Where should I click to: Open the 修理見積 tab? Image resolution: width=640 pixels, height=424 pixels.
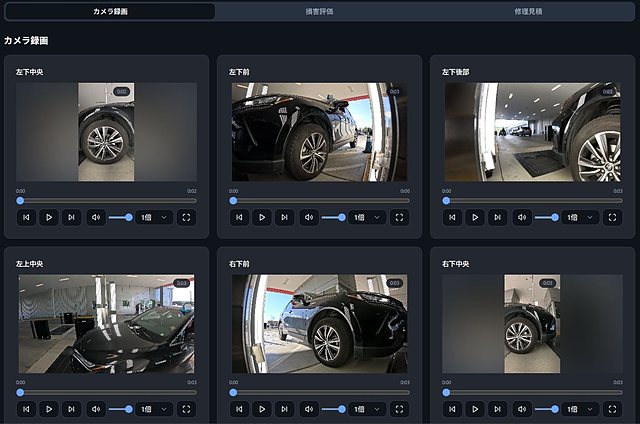[528, 11]
